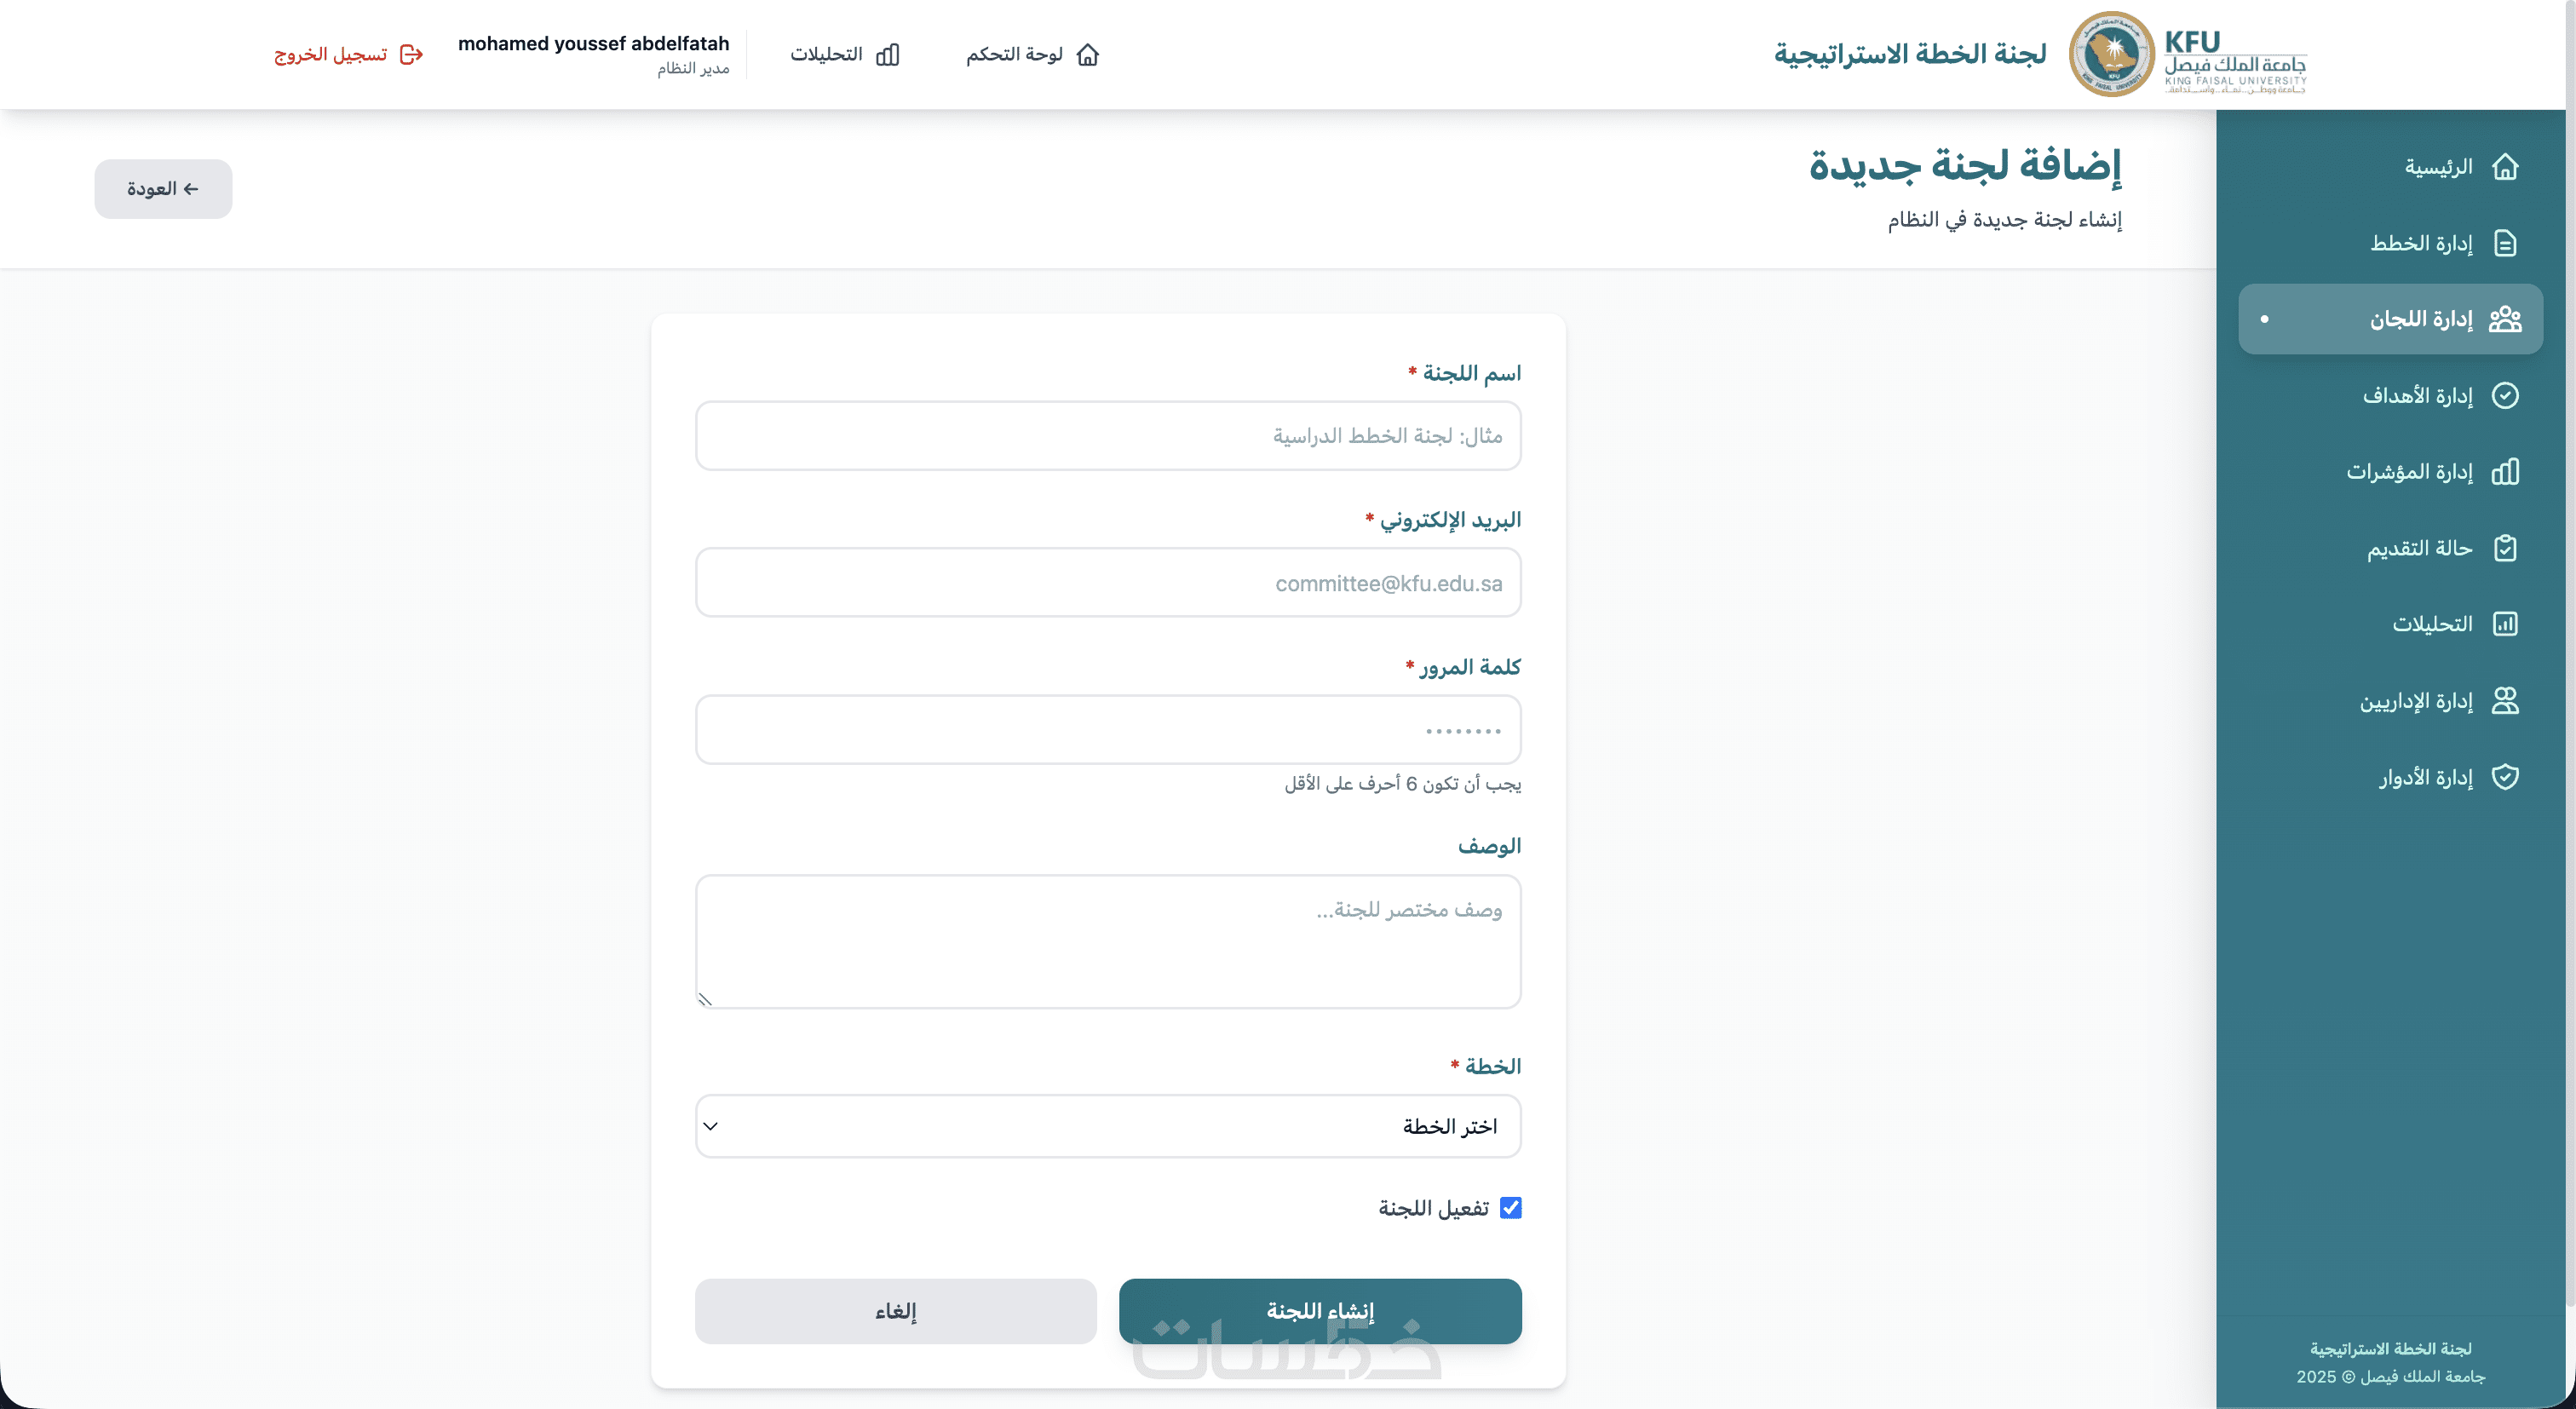Click the committees management people icon
Image resolution: width=2576 pixels, height=1409 pixels.
point(2504,319)
